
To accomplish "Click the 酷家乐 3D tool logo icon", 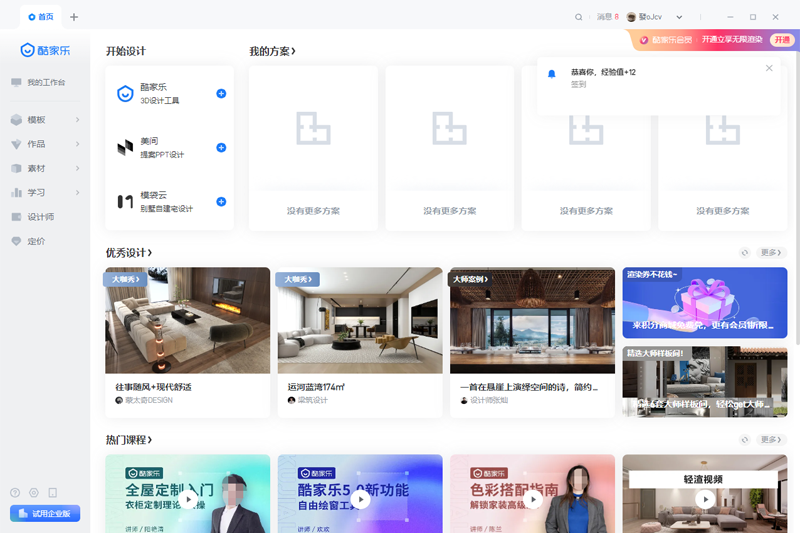I will point(125,93).
